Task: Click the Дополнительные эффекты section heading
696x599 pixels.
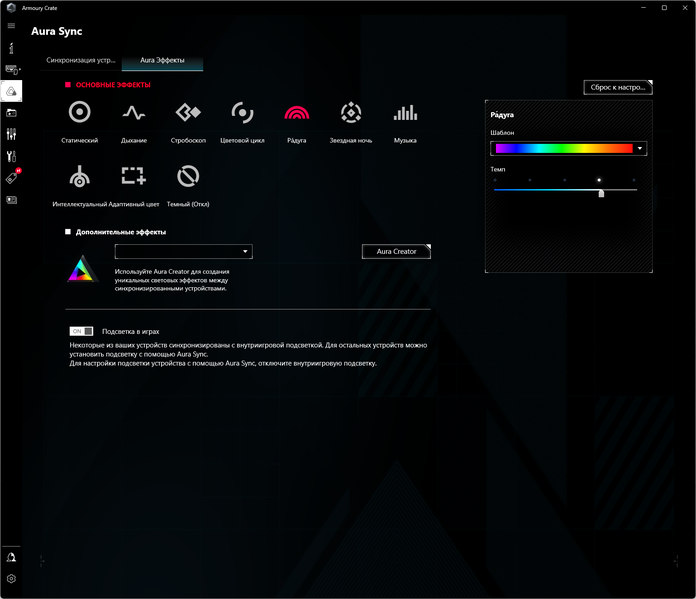Action: click(121, 232)
